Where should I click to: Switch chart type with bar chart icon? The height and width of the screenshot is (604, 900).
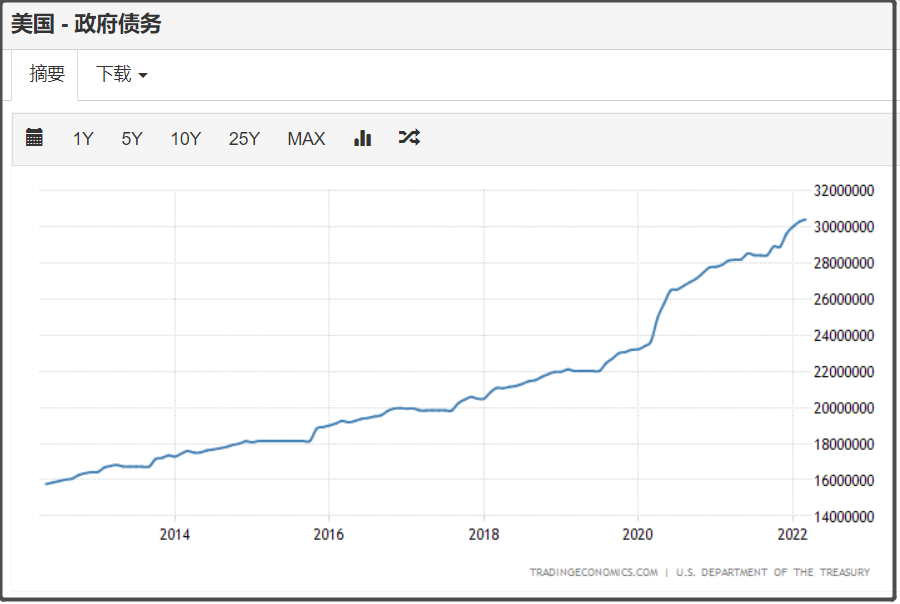363,138
